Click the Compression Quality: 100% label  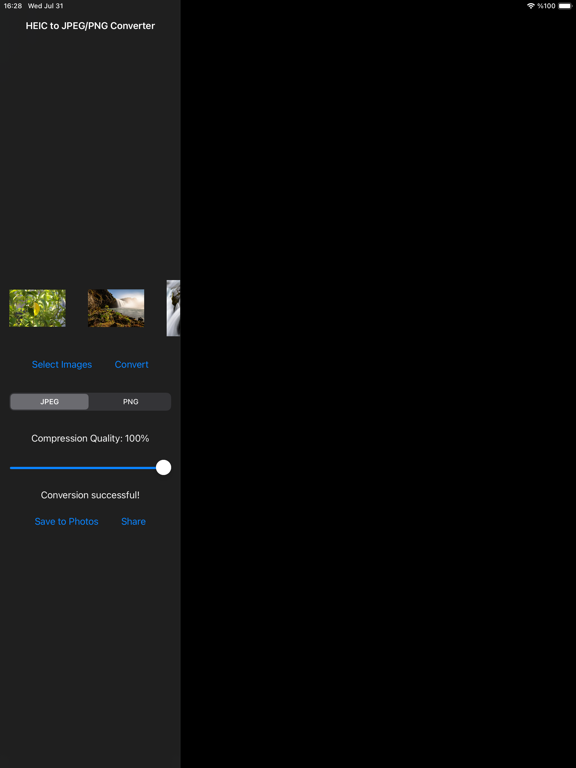(90, 438)
